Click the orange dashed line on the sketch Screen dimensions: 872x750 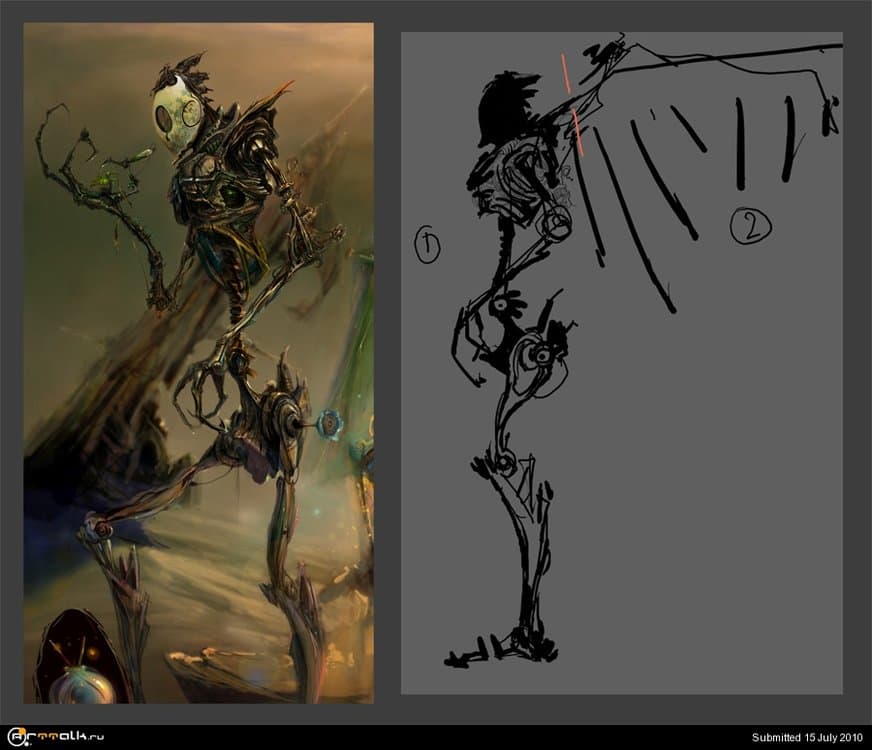click(x=572, y=108)
